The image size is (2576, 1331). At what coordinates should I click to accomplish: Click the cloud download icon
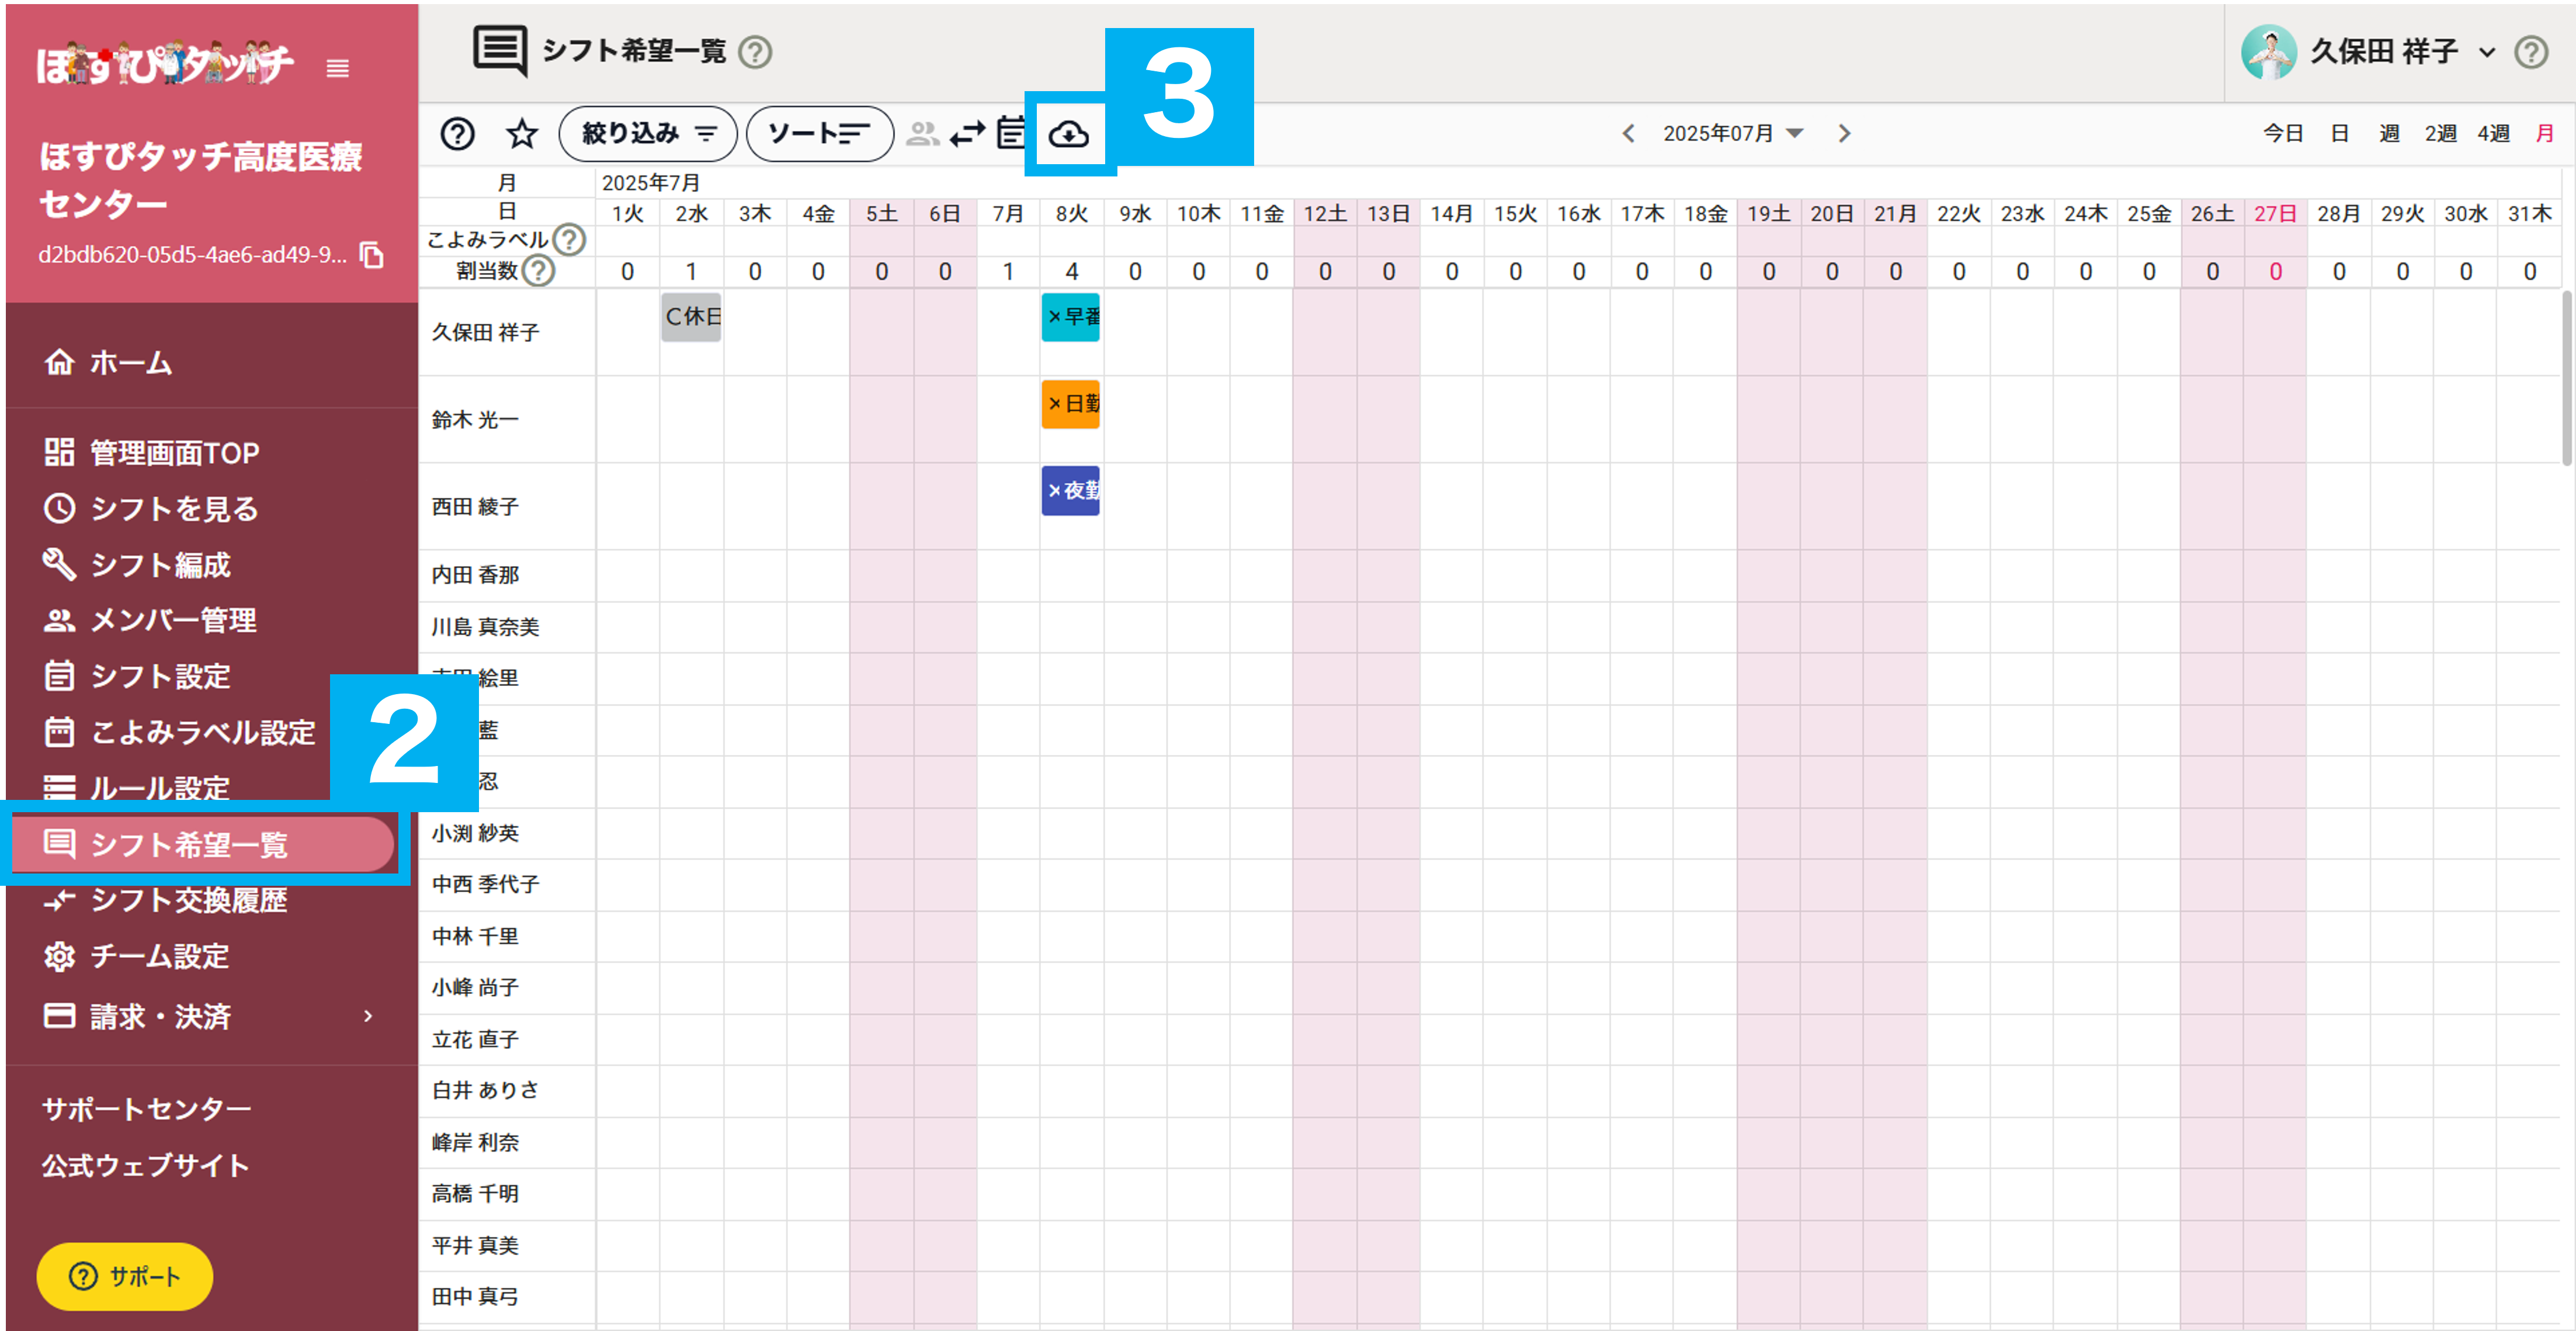(1068, 133)
